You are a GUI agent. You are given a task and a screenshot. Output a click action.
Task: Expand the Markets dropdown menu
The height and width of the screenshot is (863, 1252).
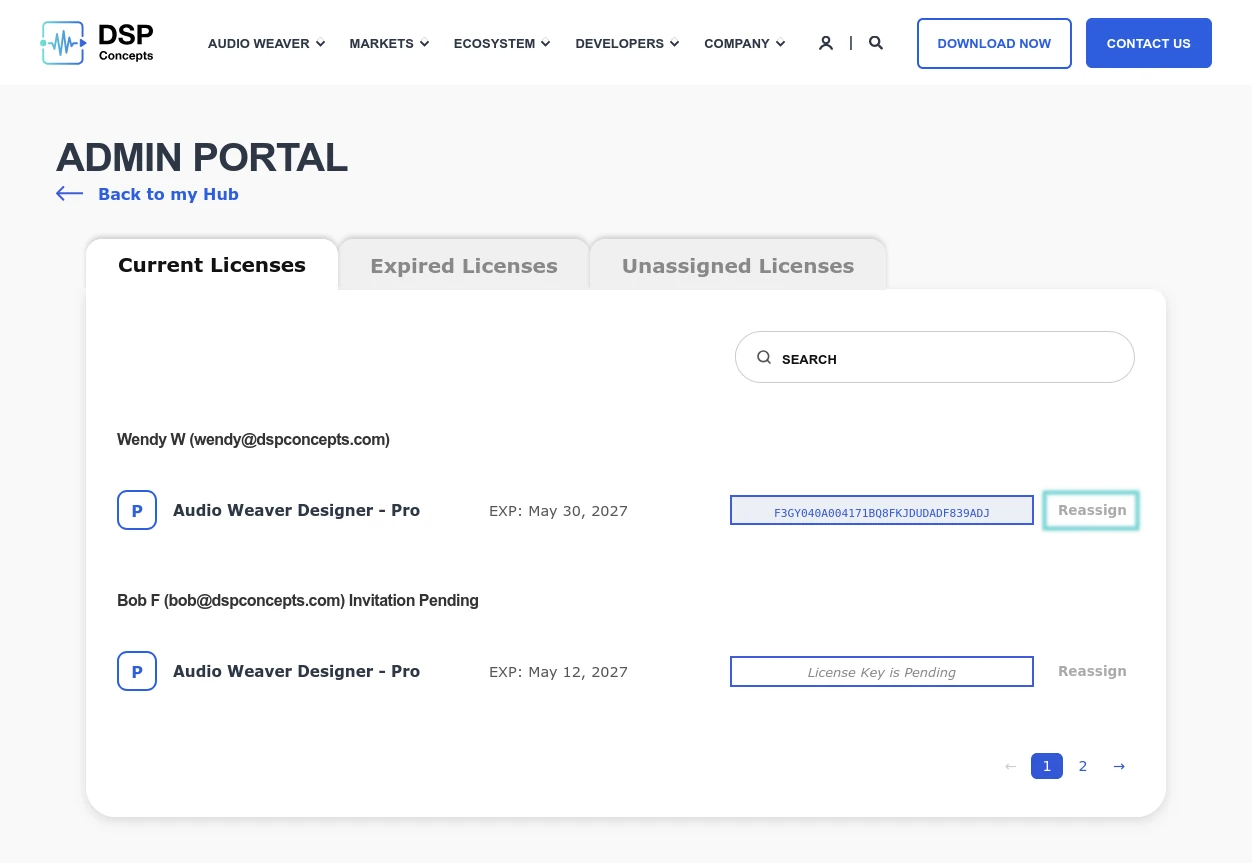pyautogui.click(x=389, y=43)
